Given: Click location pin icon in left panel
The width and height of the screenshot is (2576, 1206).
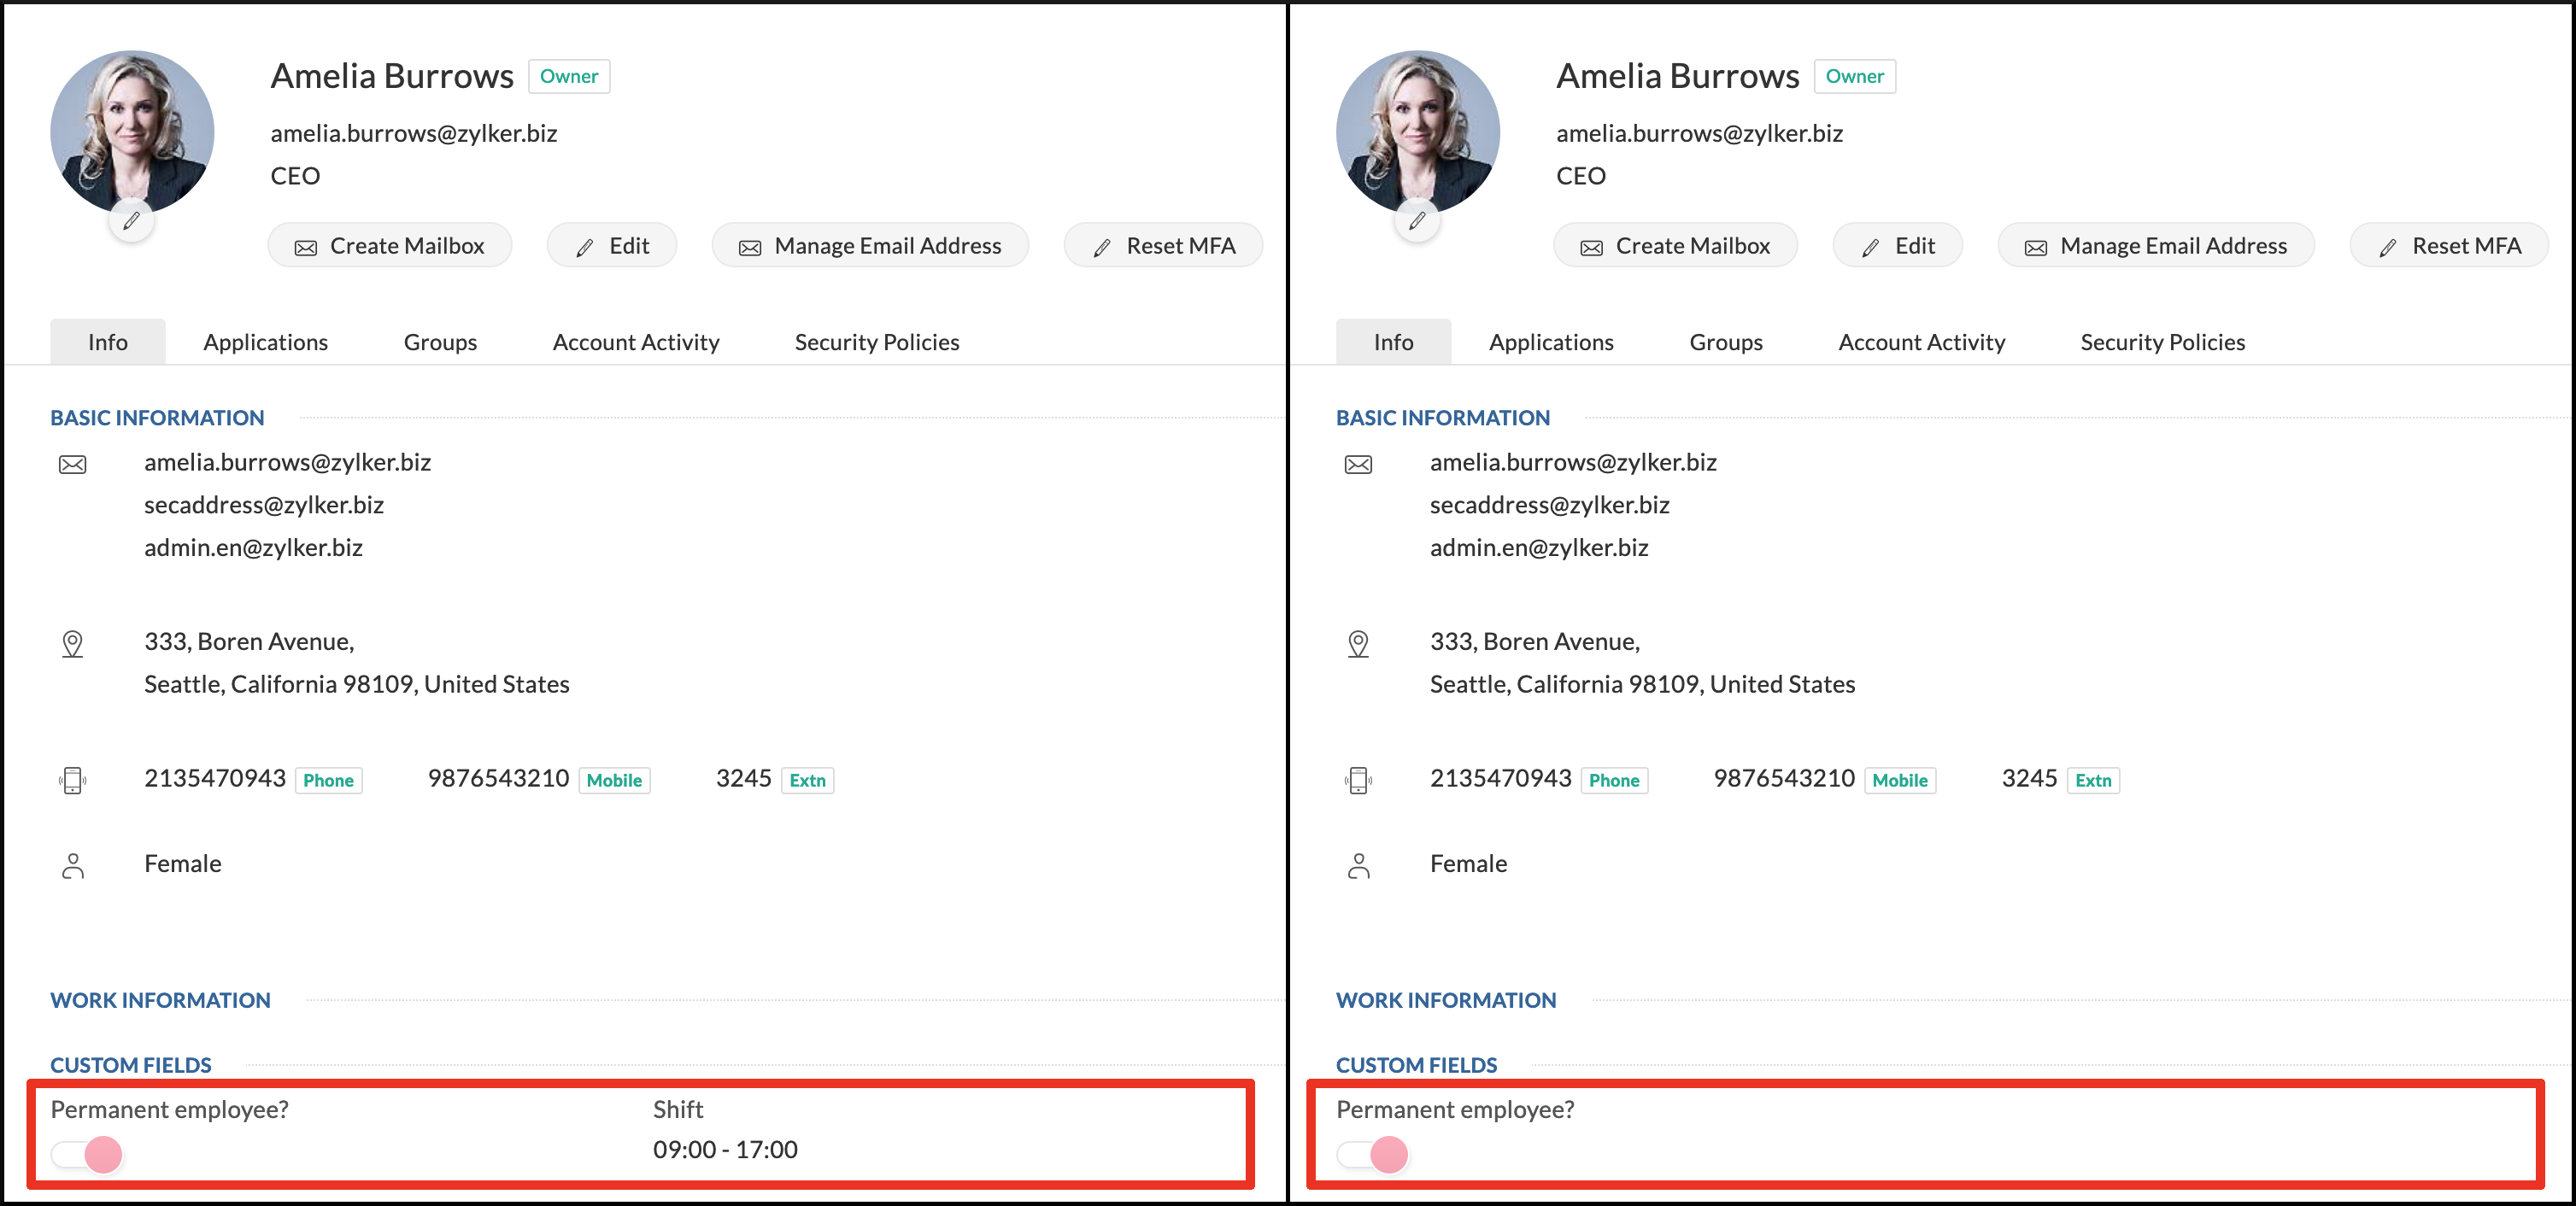Looking at the screenshot, I should tap(73, 643).
